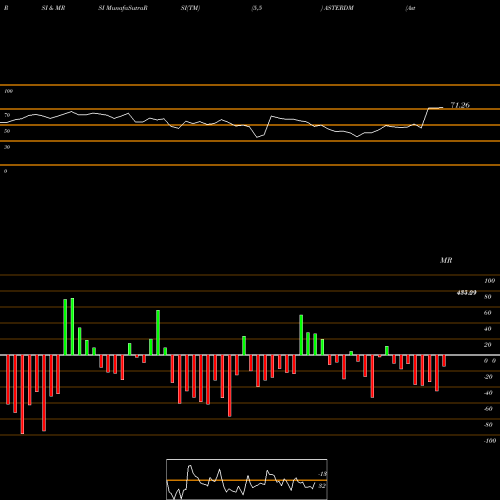500x500 pixels.
Task: Click the -100 label on MR scale
Action: point(490,441)
